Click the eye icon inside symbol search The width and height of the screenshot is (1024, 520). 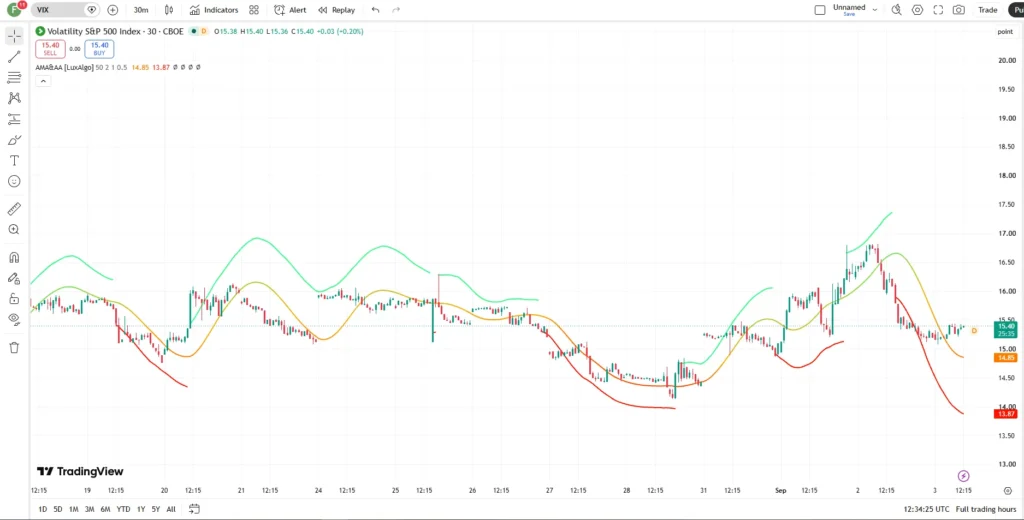click(x=92, y=10)
